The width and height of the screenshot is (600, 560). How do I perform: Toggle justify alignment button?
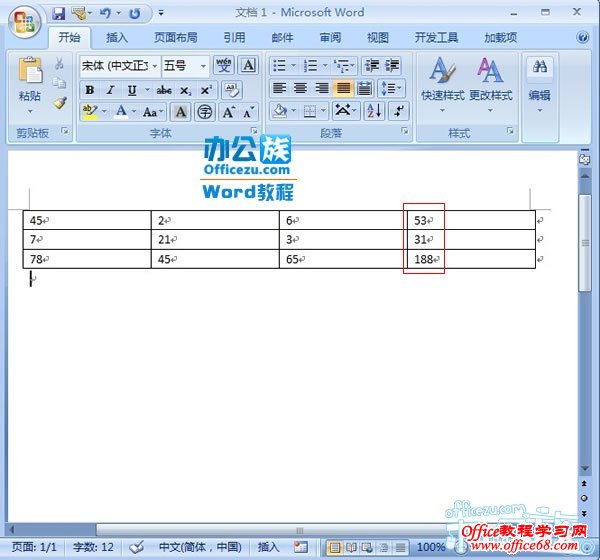[344, 89]
